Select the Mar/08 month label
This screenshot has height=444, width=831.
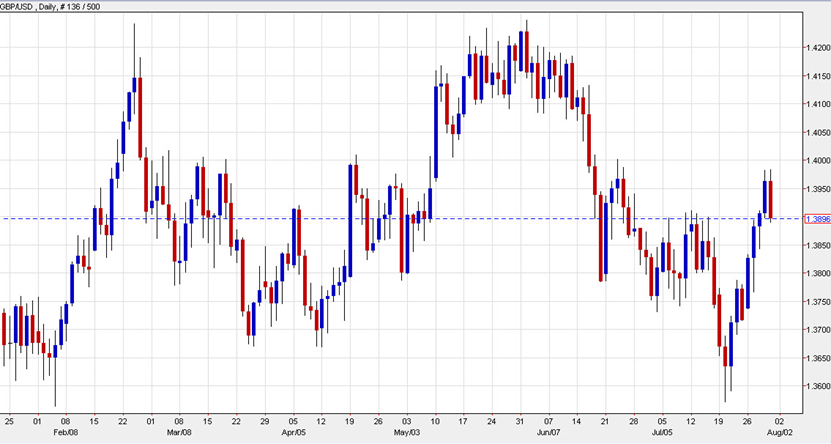click(179, 432)
